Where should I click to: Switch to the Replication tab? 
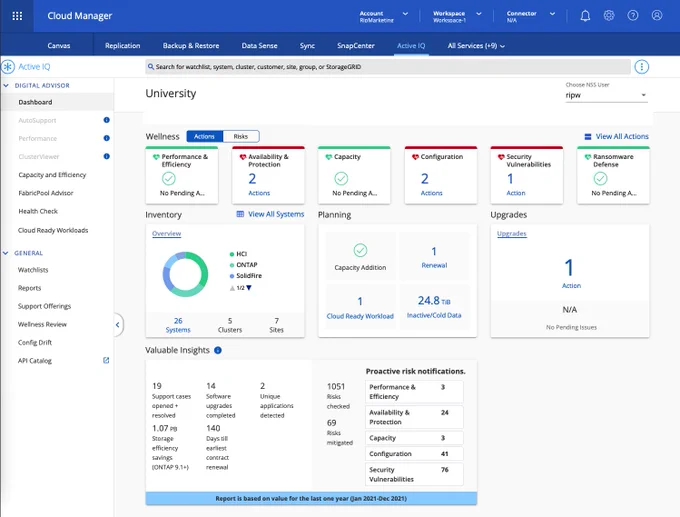click(x=122, y=46)
